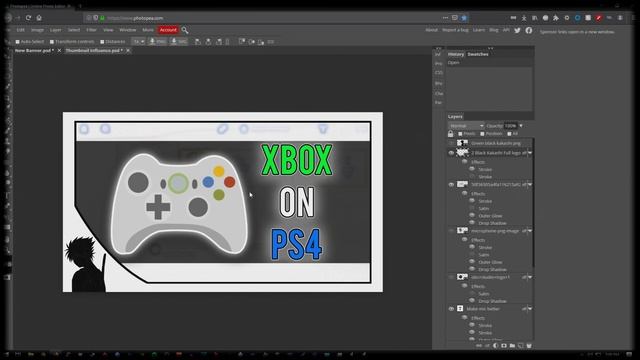Show the Green black kakashi.png layer
The height and width of the screenshot is (360, 640).
click(x=451, y=143)
